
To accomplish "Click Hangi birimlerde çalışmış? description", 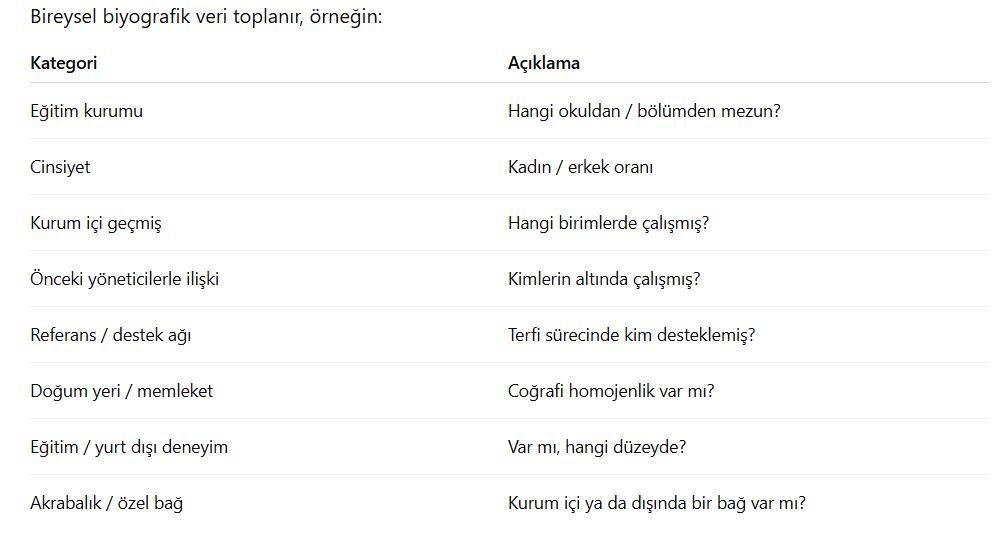I will [x=608, y=223].
